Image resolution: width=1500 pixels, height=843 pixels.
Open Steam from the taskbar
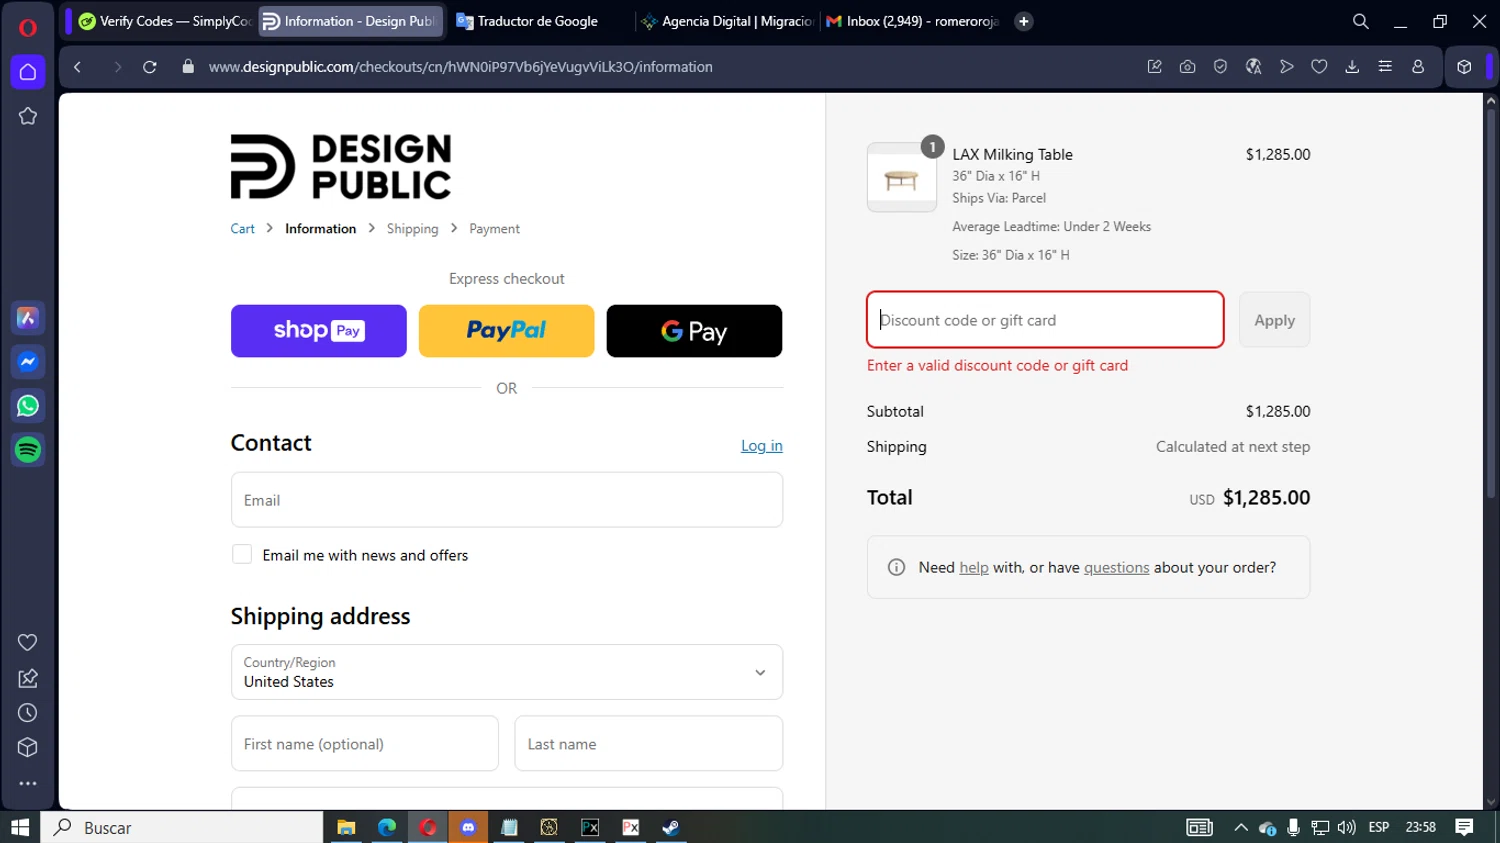tap(671, 827)
